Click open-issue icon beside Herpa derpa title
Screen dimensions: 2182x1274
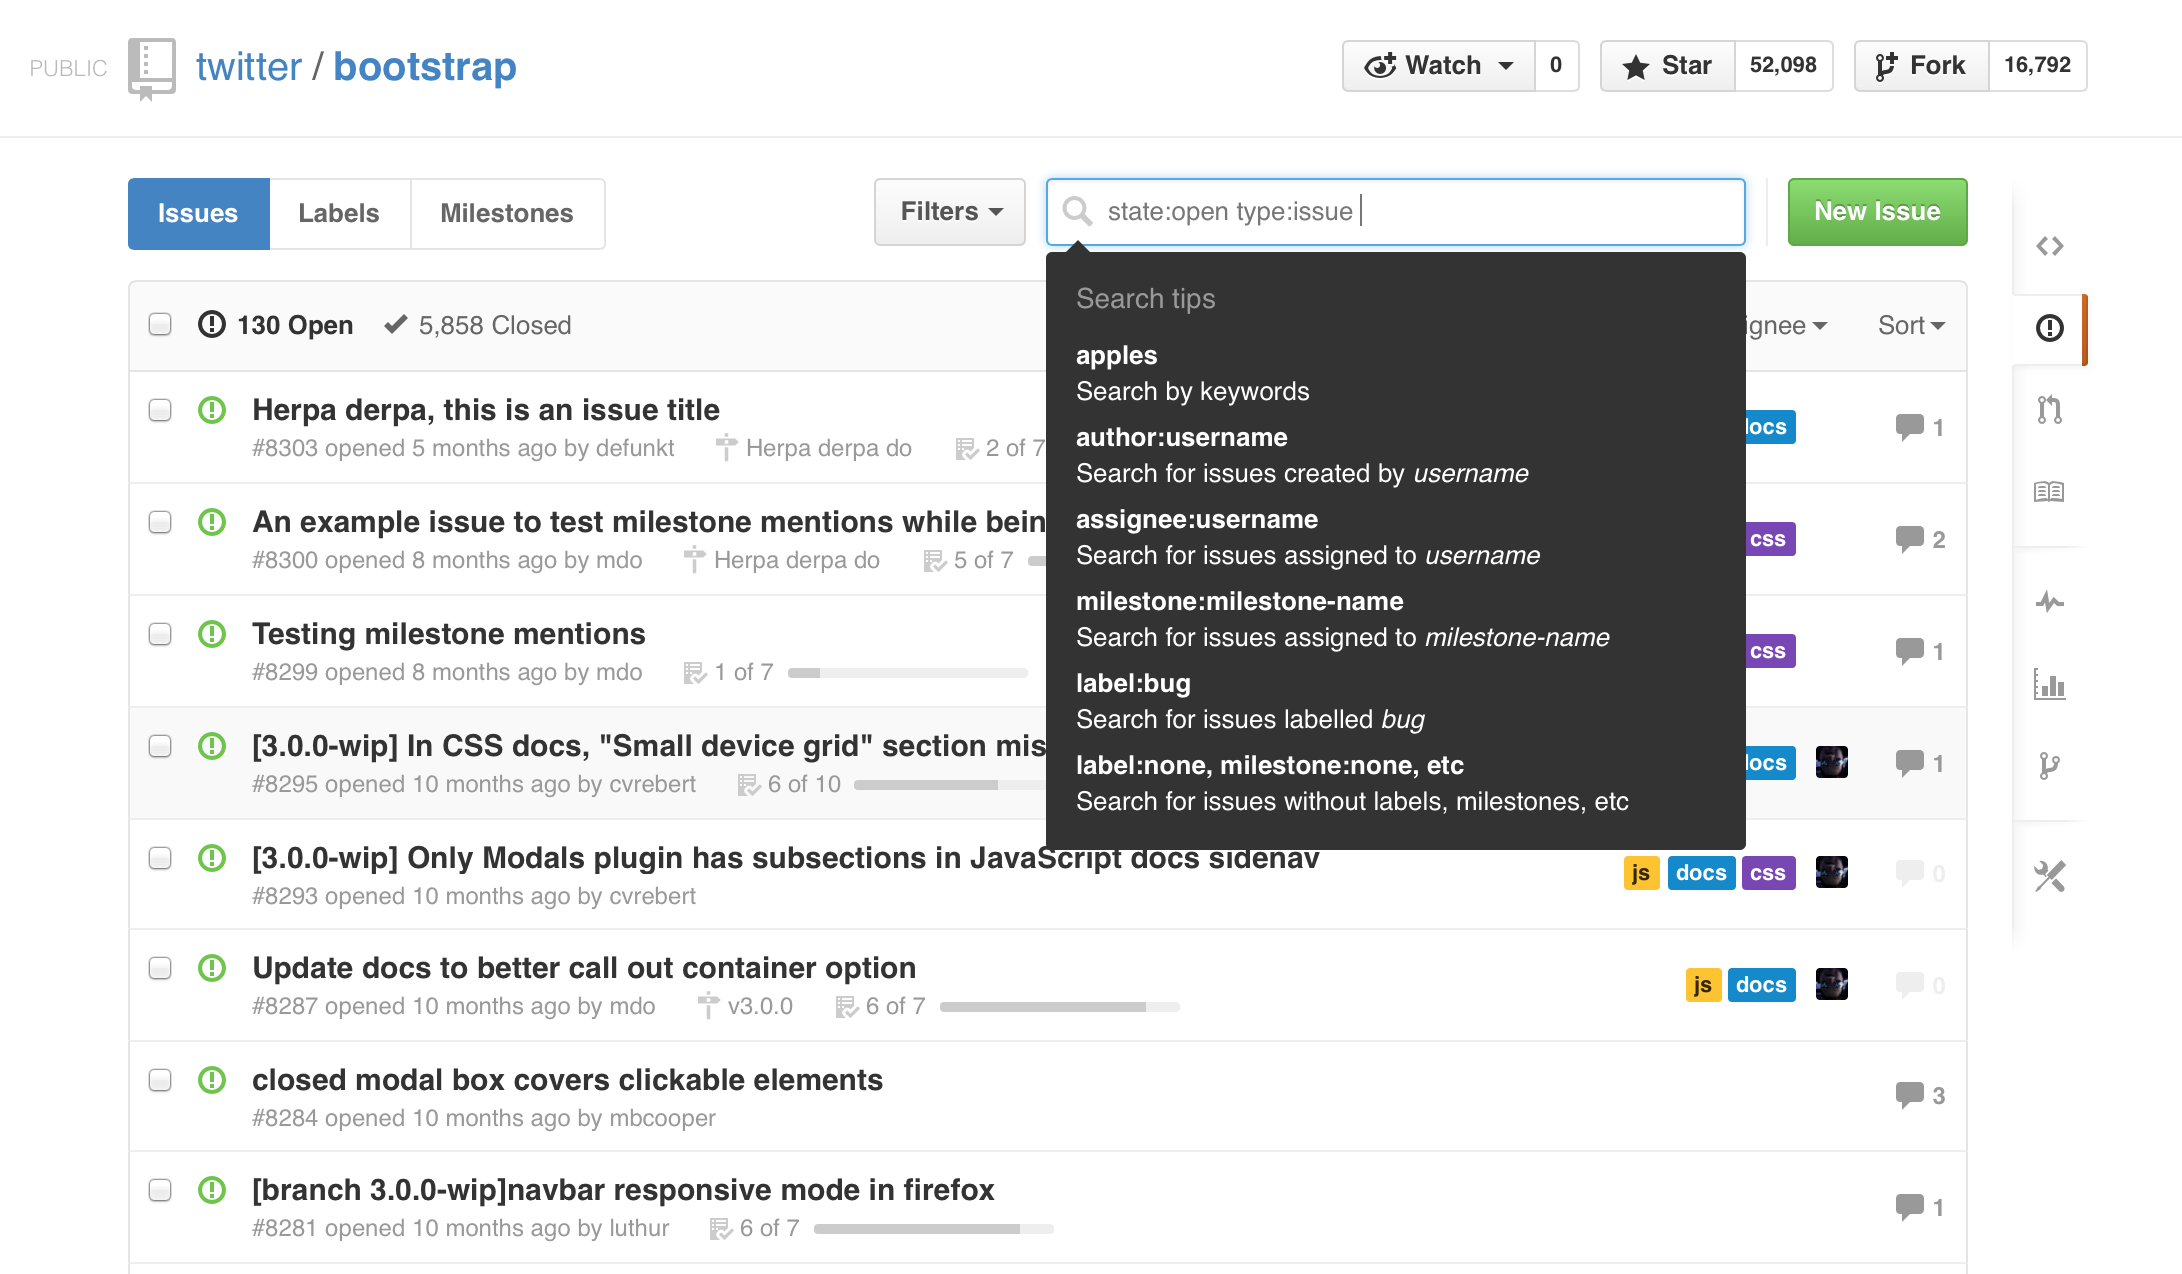click(212, 410)
